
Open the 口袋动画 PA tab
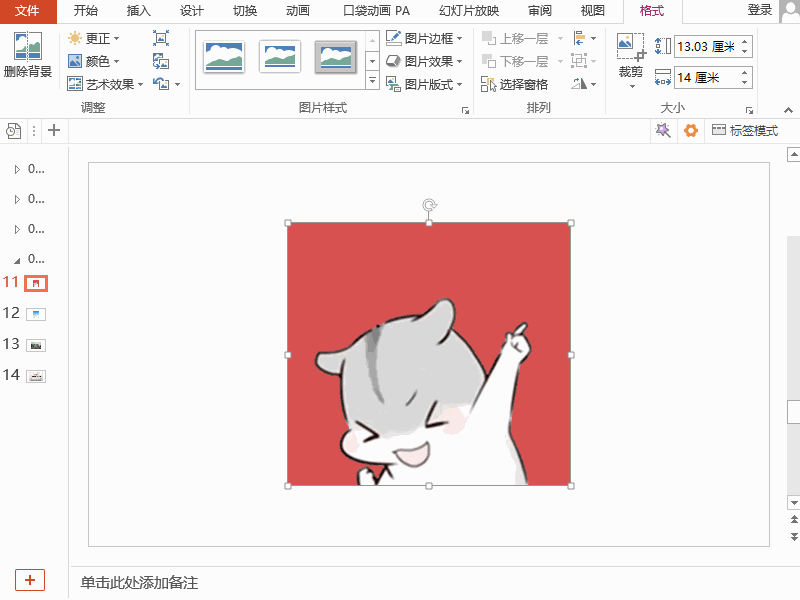(377, 11)
